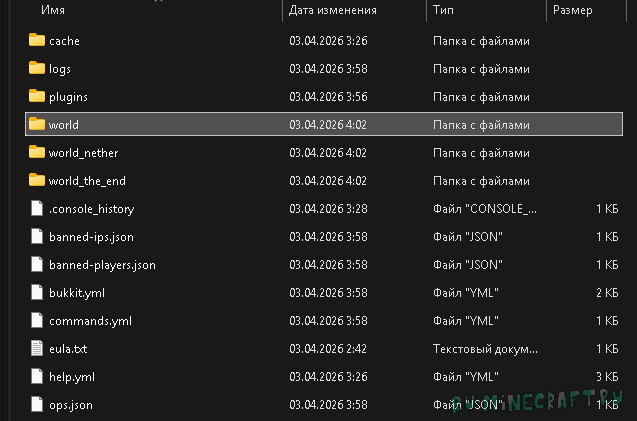The height and width of the screenshot is (421, 637).
Task: Click the plugins row date 03.04.2026 3:56
Action: pyautogui.click(x=328, y=97)
